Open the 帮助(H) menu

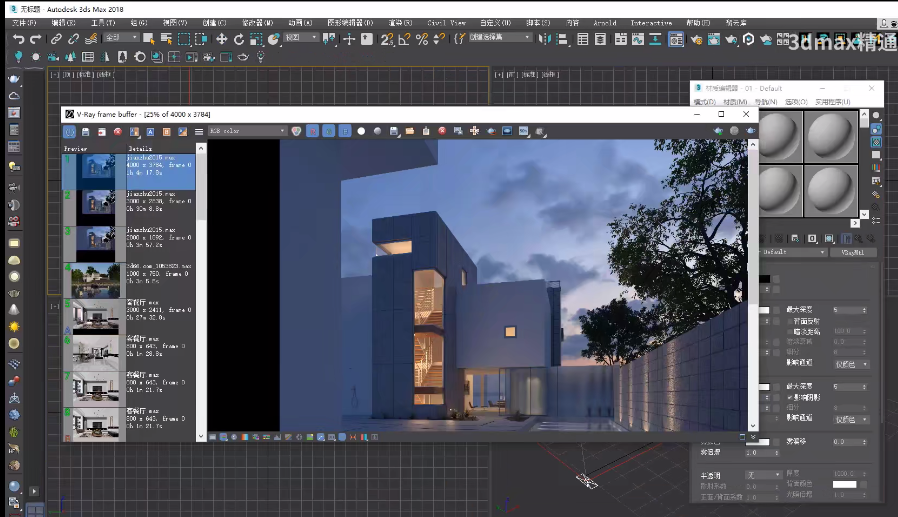tap(698, 23)
